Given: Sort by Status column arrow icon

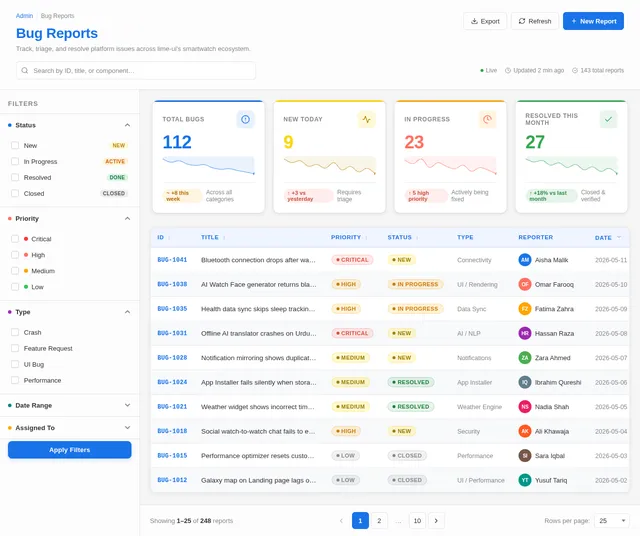Looking at the screenshot, I should pos(417,238).
